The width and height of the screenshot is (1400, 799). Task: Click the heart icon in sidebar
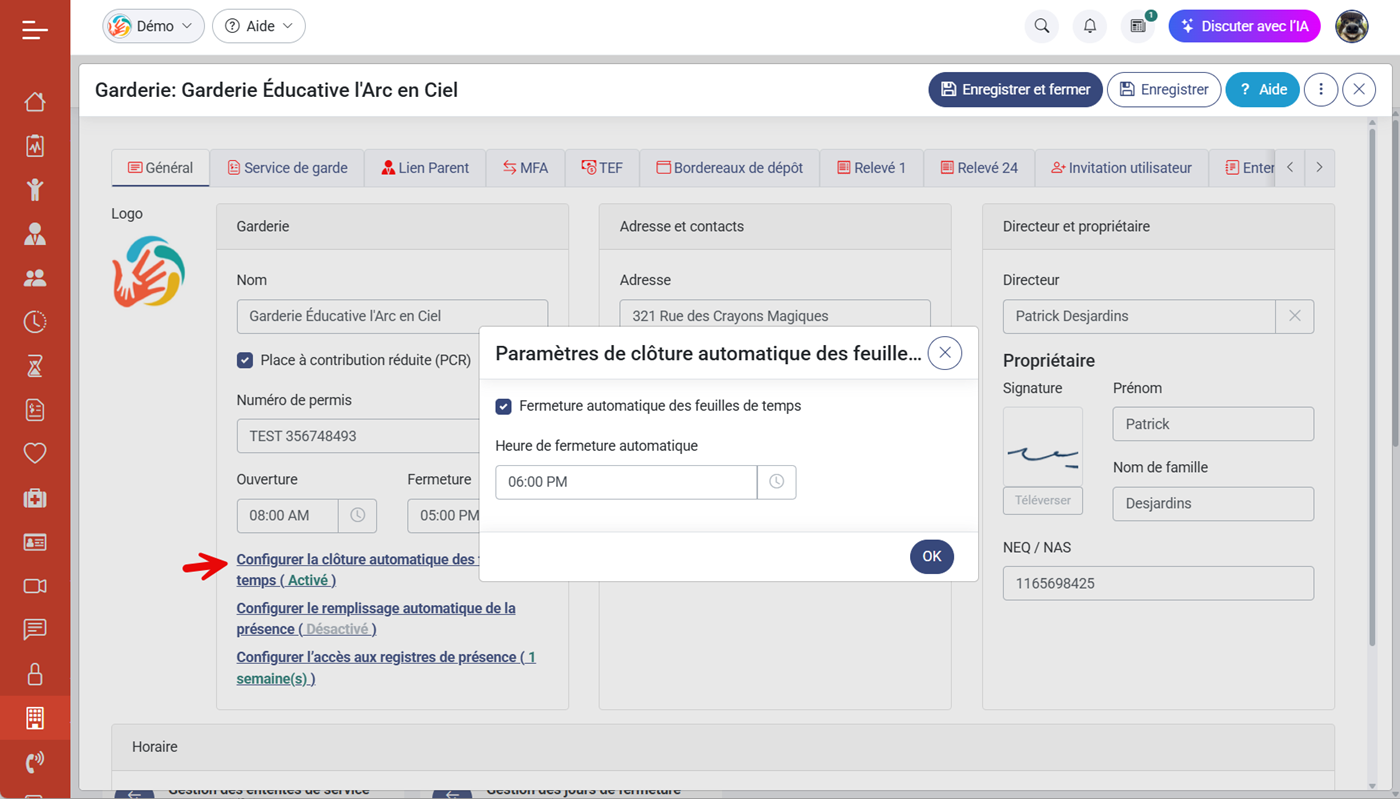(x=35, y=453)
